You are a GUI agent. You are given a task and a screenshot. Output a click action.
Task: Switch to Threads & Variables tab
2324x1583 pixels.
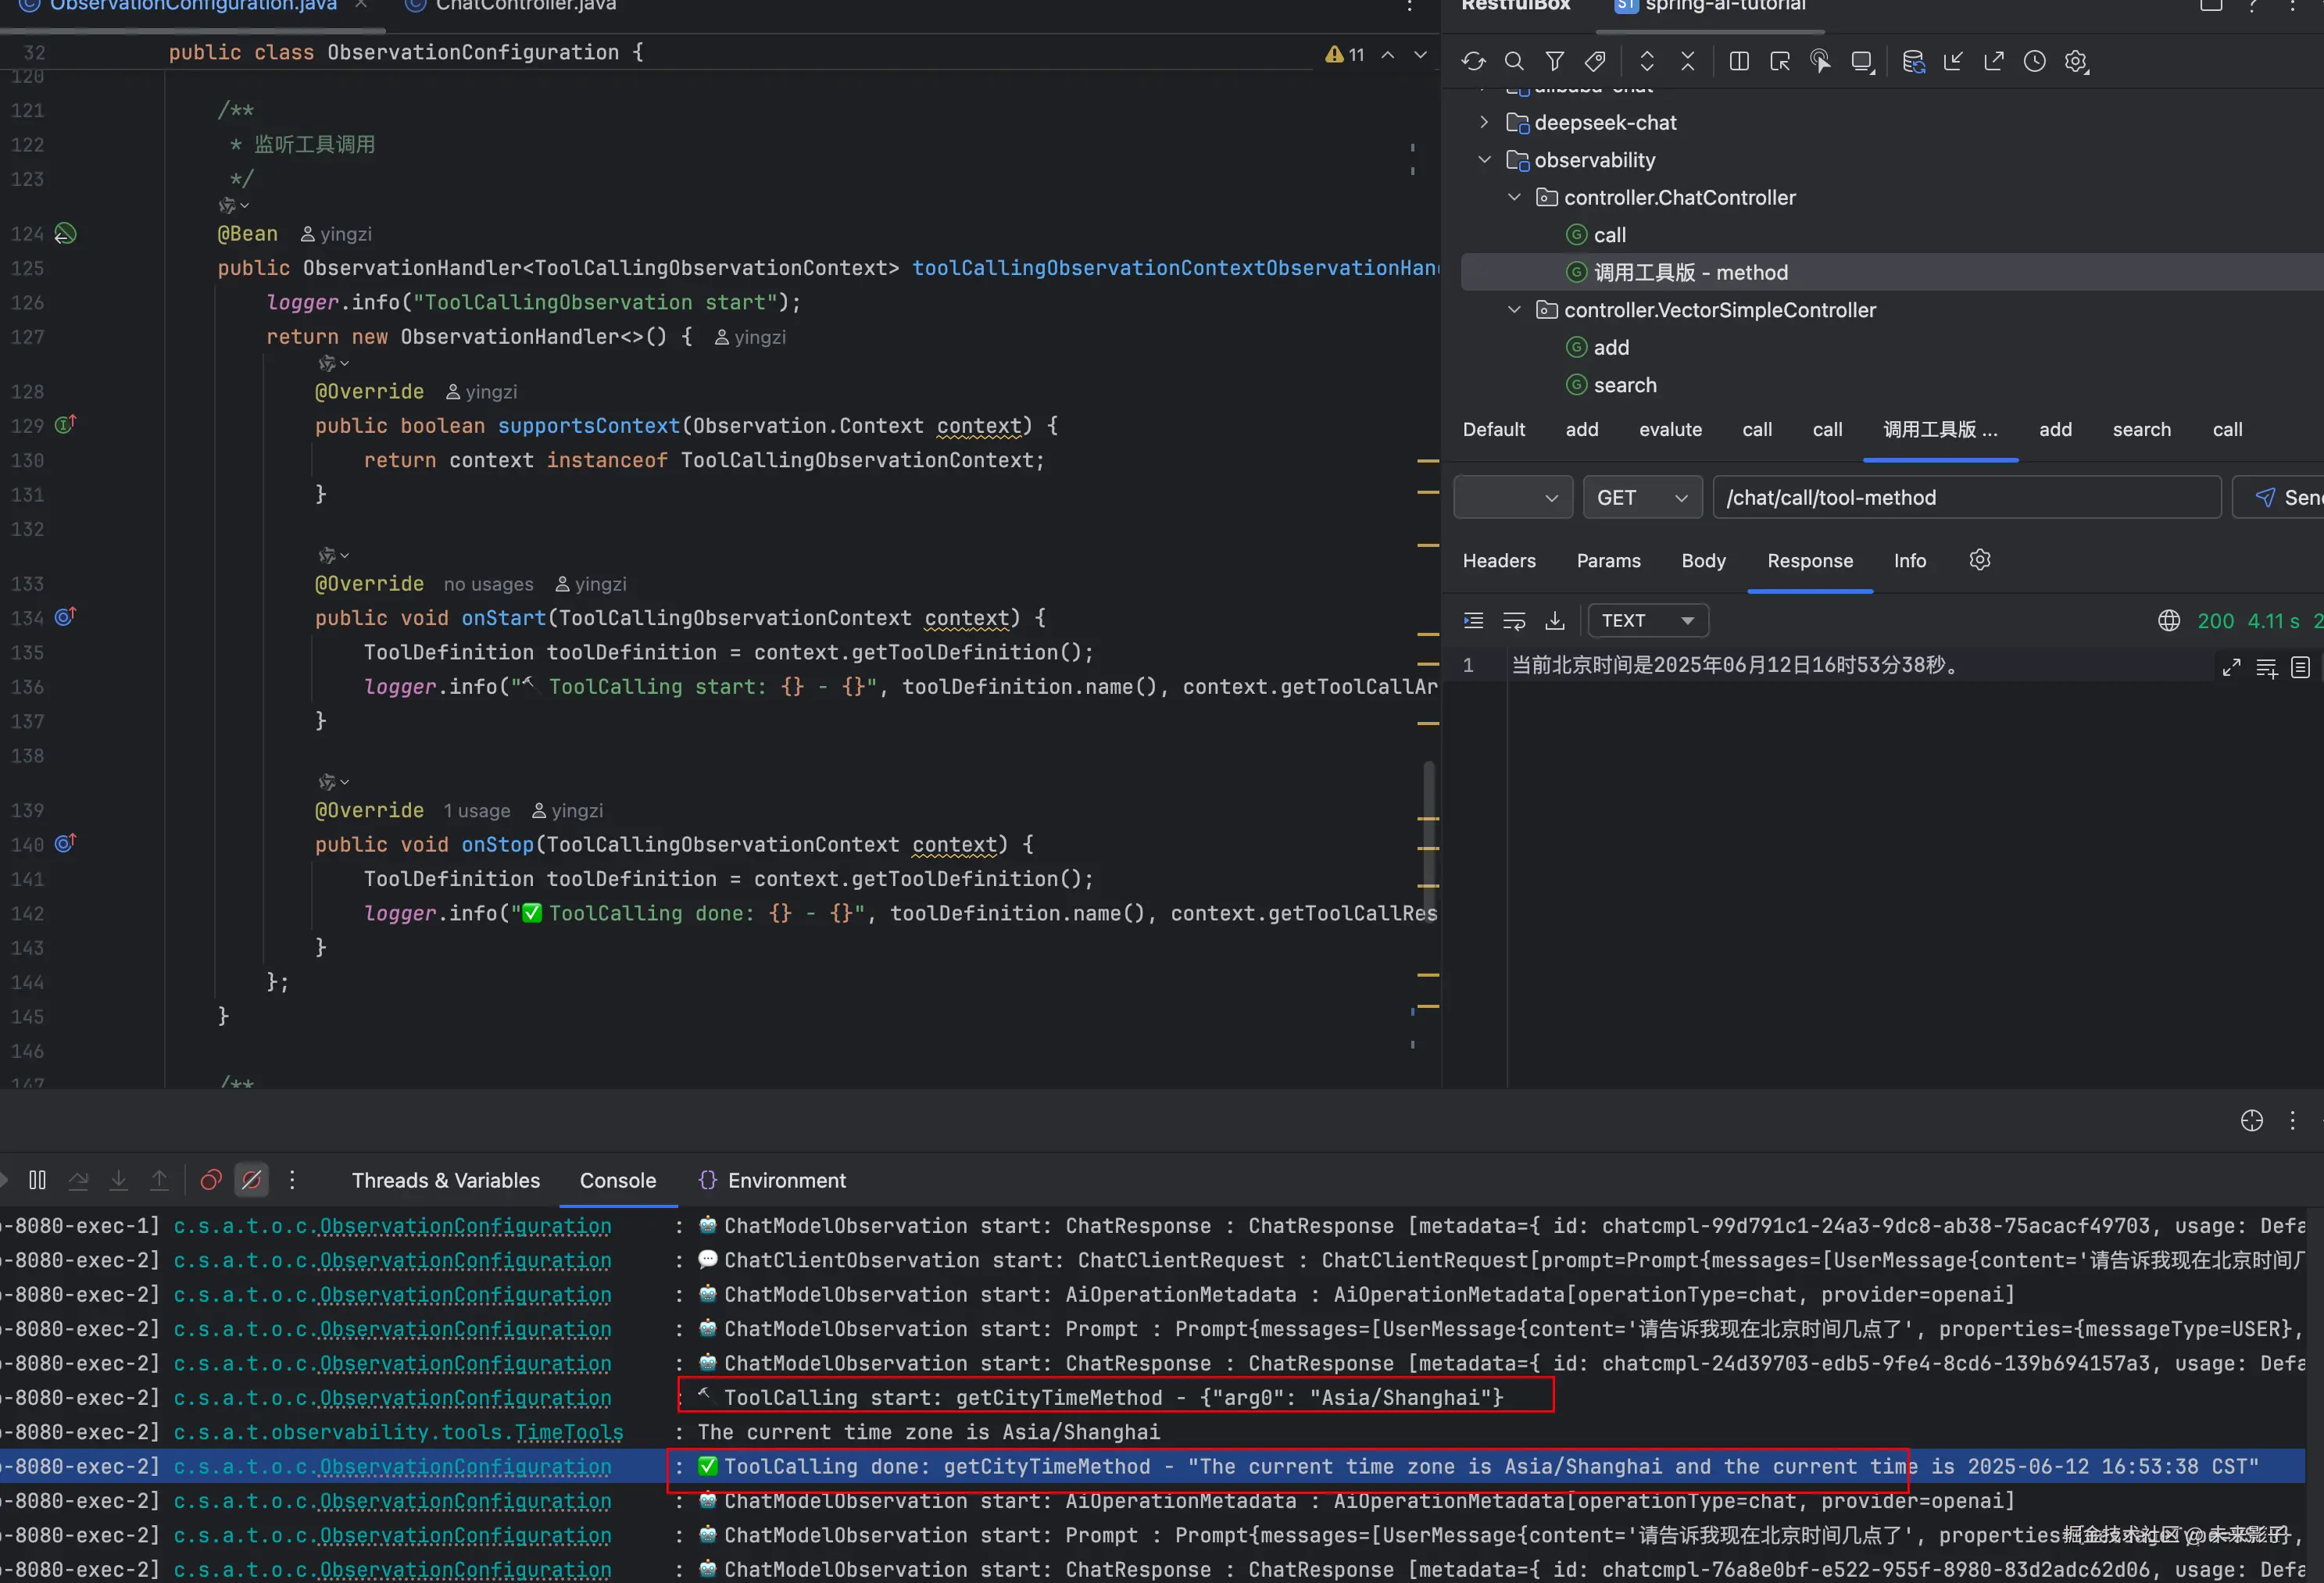445,1180
